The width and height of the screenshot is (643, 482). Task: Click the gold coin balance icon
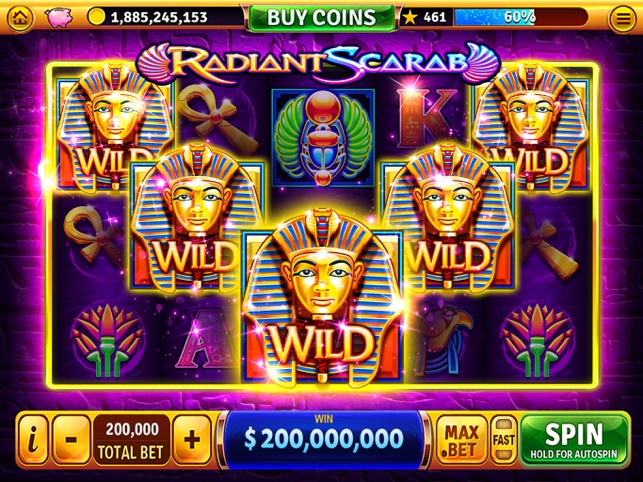pos(96,17)
